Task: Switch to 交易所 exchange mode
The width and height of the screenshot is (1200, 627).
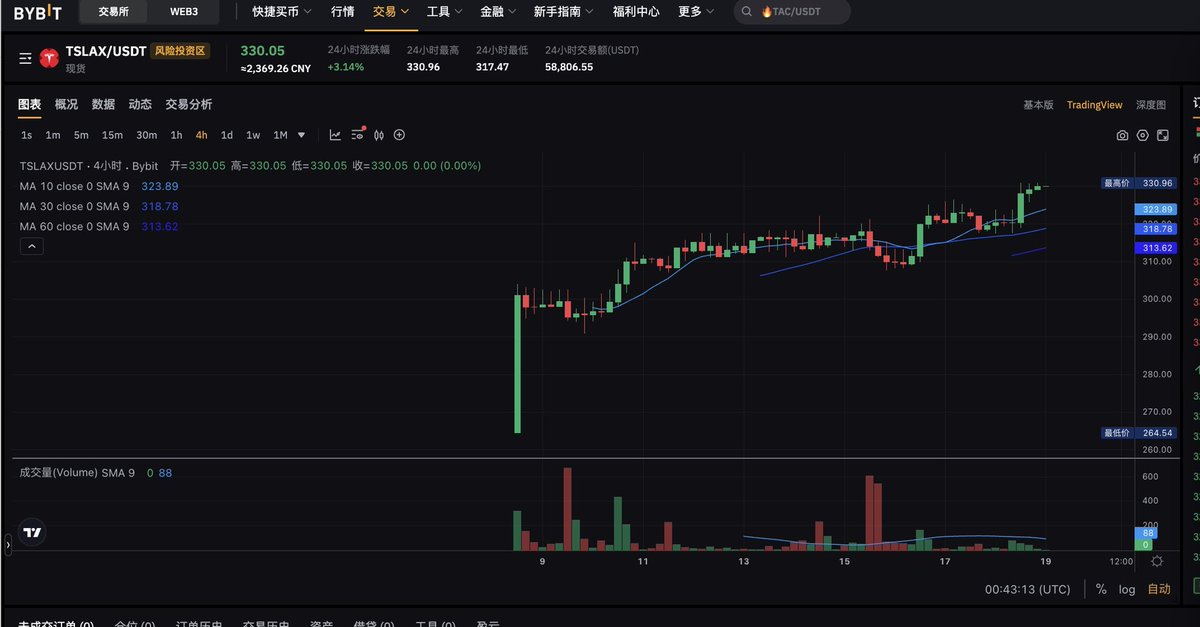Action: click(x=115, y=12)
